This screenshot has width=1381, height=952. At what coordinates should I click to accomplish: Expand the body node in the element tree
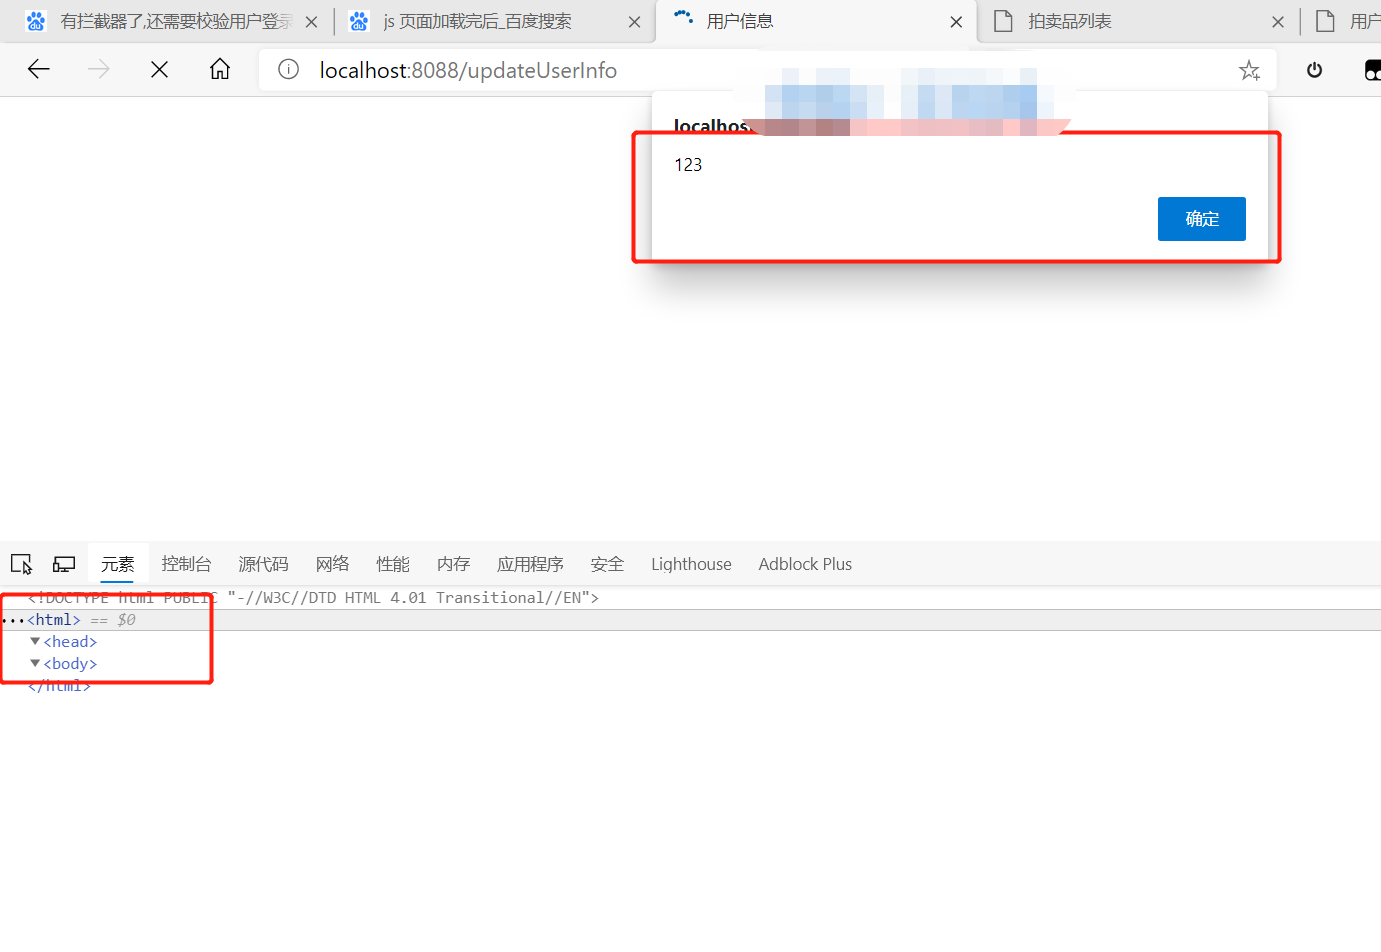[34, 663]
